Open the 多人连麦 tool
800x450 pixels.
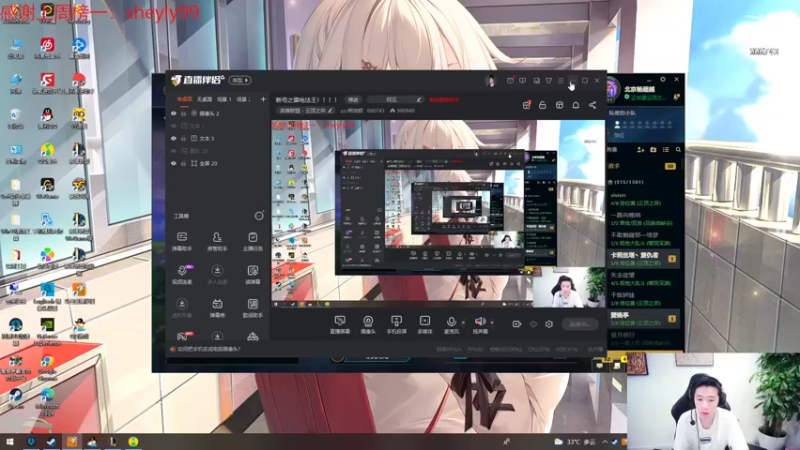[x=217, y=274]
